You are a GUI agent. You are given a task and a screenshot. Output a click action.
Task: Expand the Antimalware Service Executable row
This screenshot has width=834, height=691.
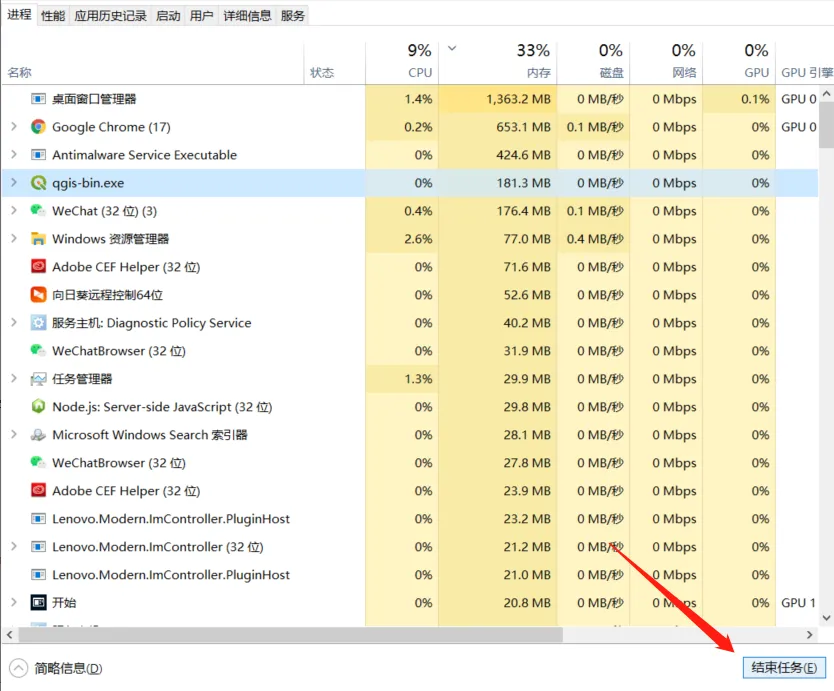pos(14,155)
